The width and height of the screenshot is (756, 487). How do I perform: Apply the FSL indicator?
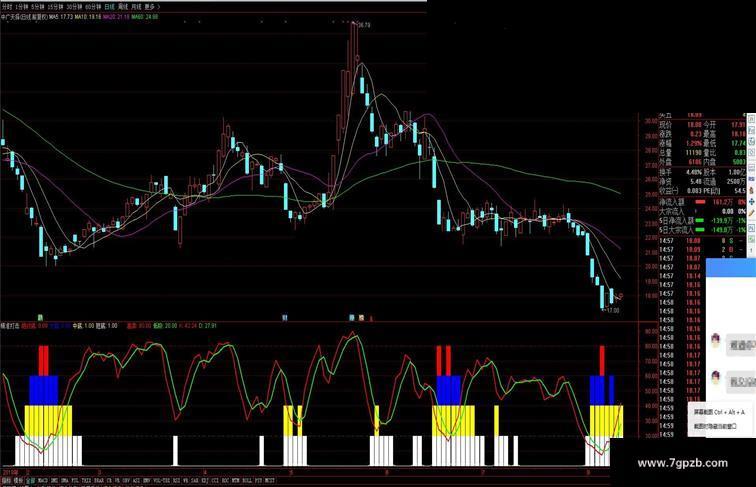point(74,480)
